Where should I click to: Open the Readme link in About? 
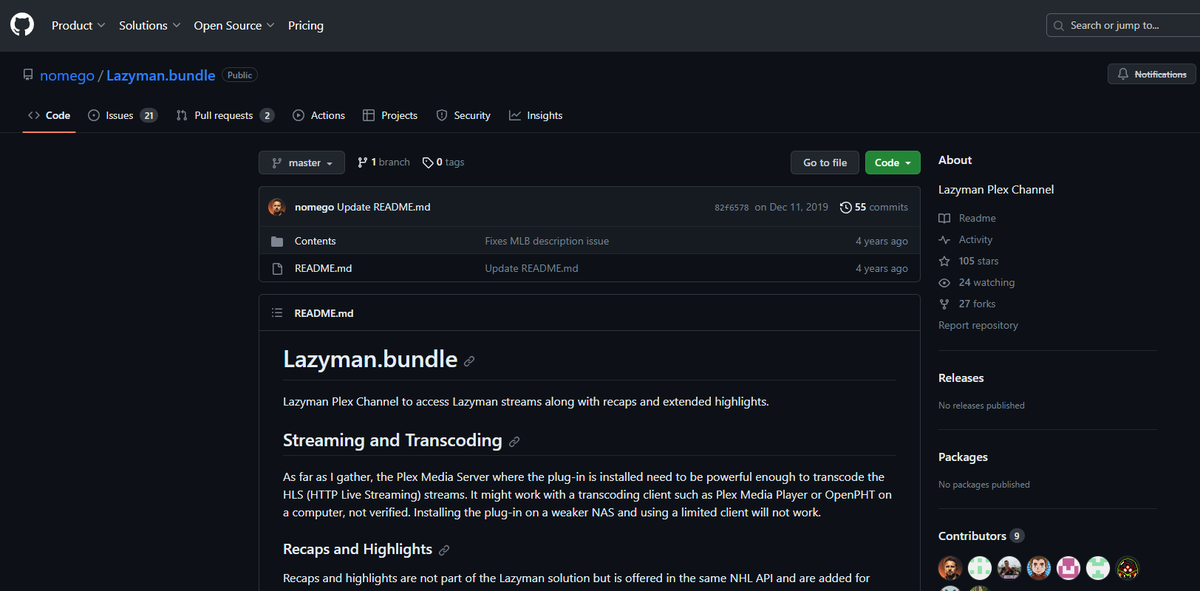[967, 218]
